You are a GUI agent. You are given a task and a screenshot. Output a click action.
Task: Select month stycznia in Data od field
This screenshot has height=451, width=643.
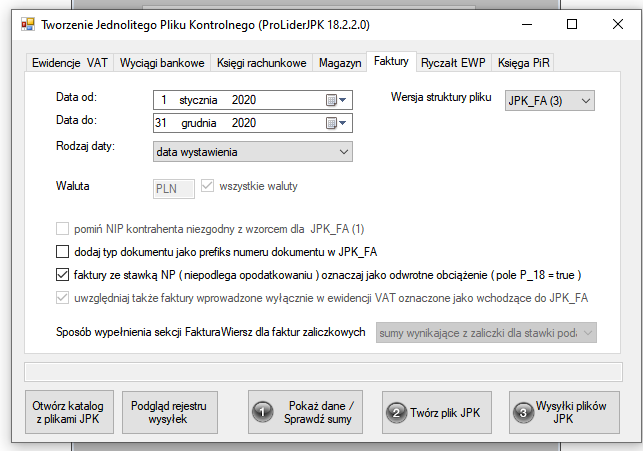coord(198,100)
